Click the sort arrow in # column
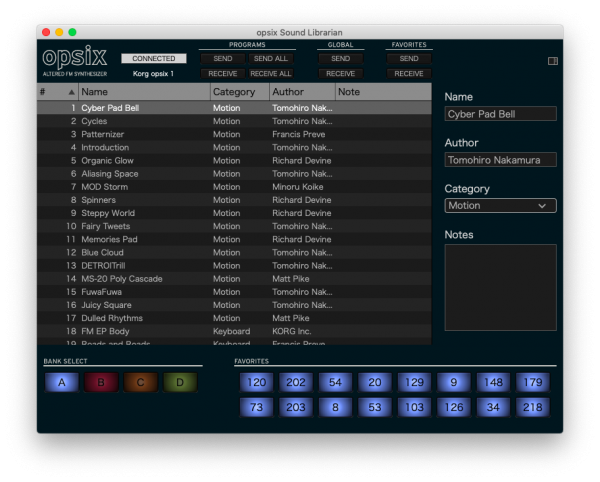This screenshot has width=600, height=482. click(x=72, y=92)
